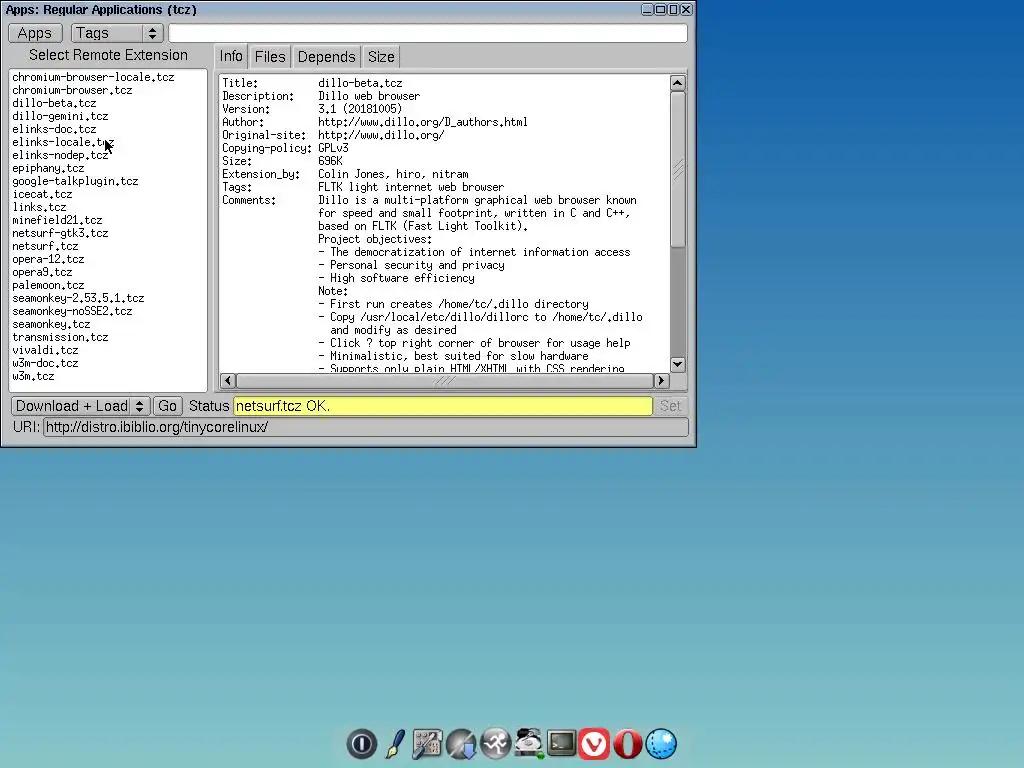This screenshot has width=1024, height=768.
Task: Switch to the Depends tab
Action: (x=327, y=57)
